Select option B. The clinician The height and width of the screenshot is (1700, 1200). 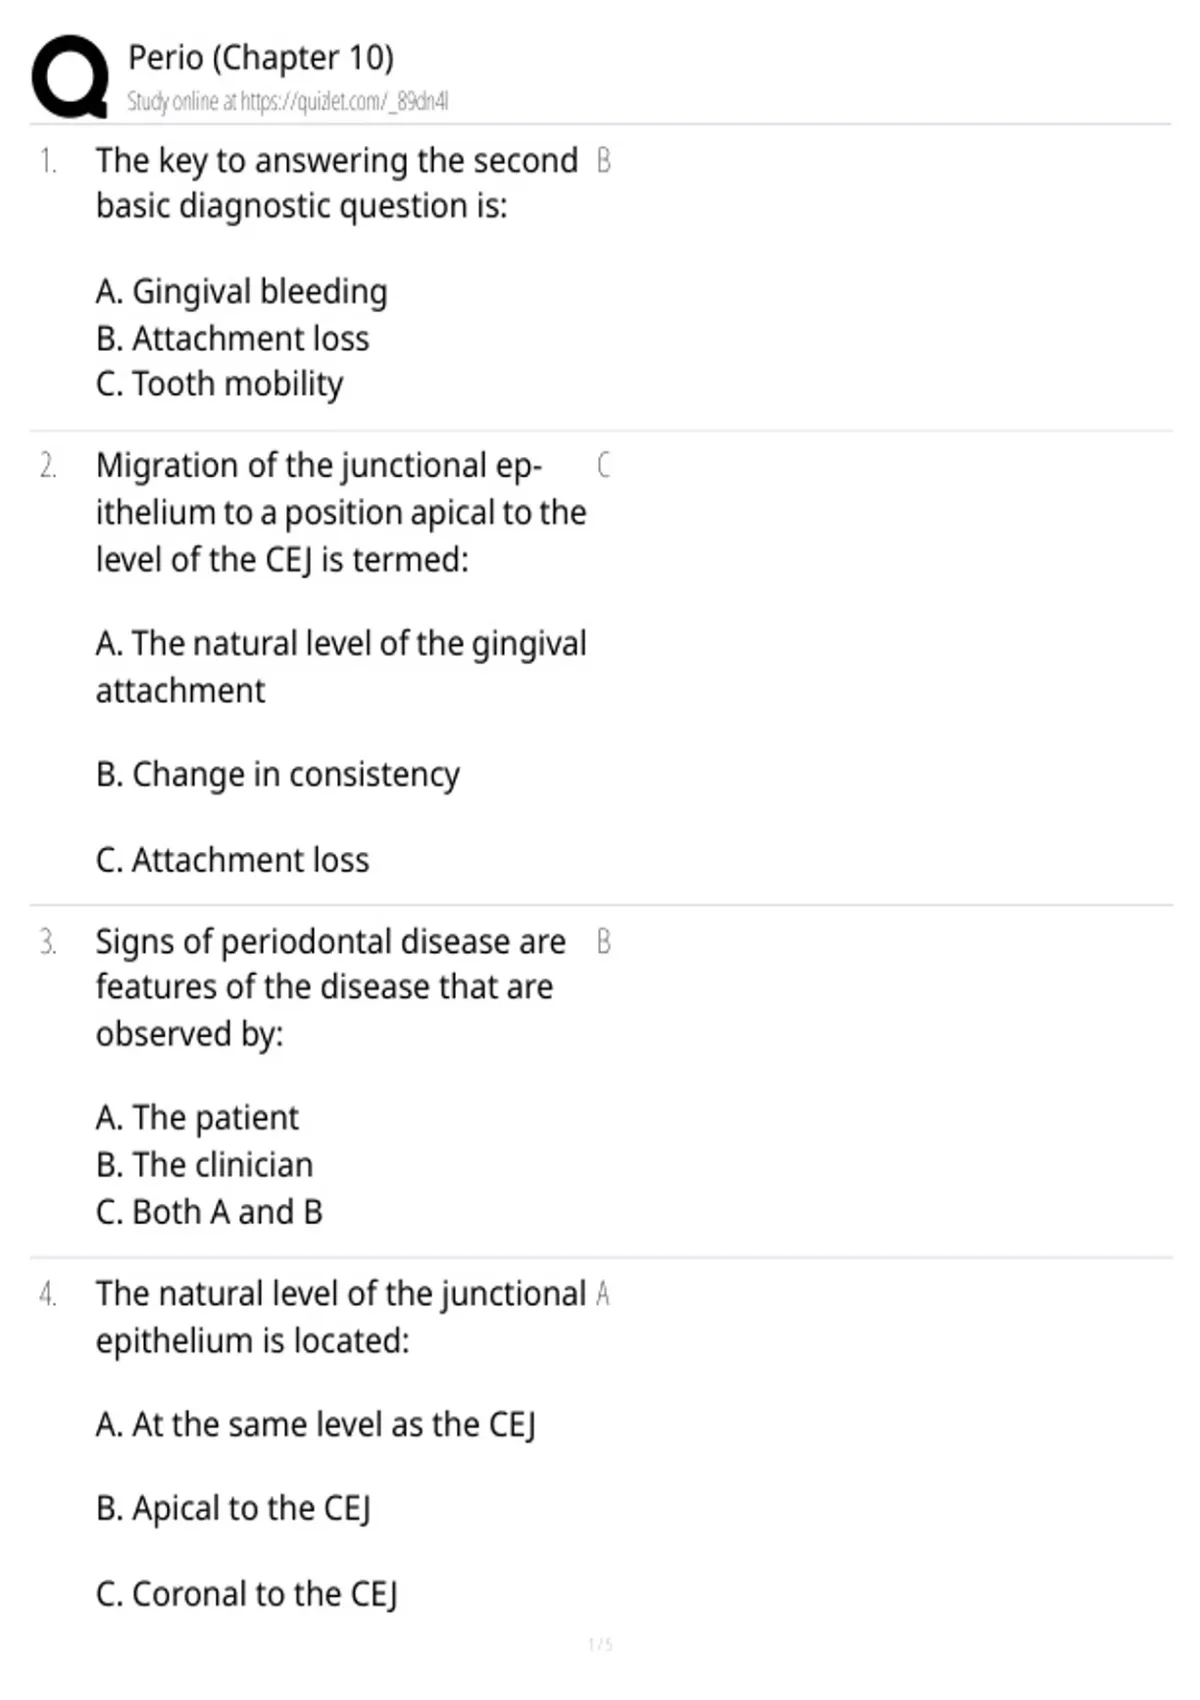coord(204,1165)
